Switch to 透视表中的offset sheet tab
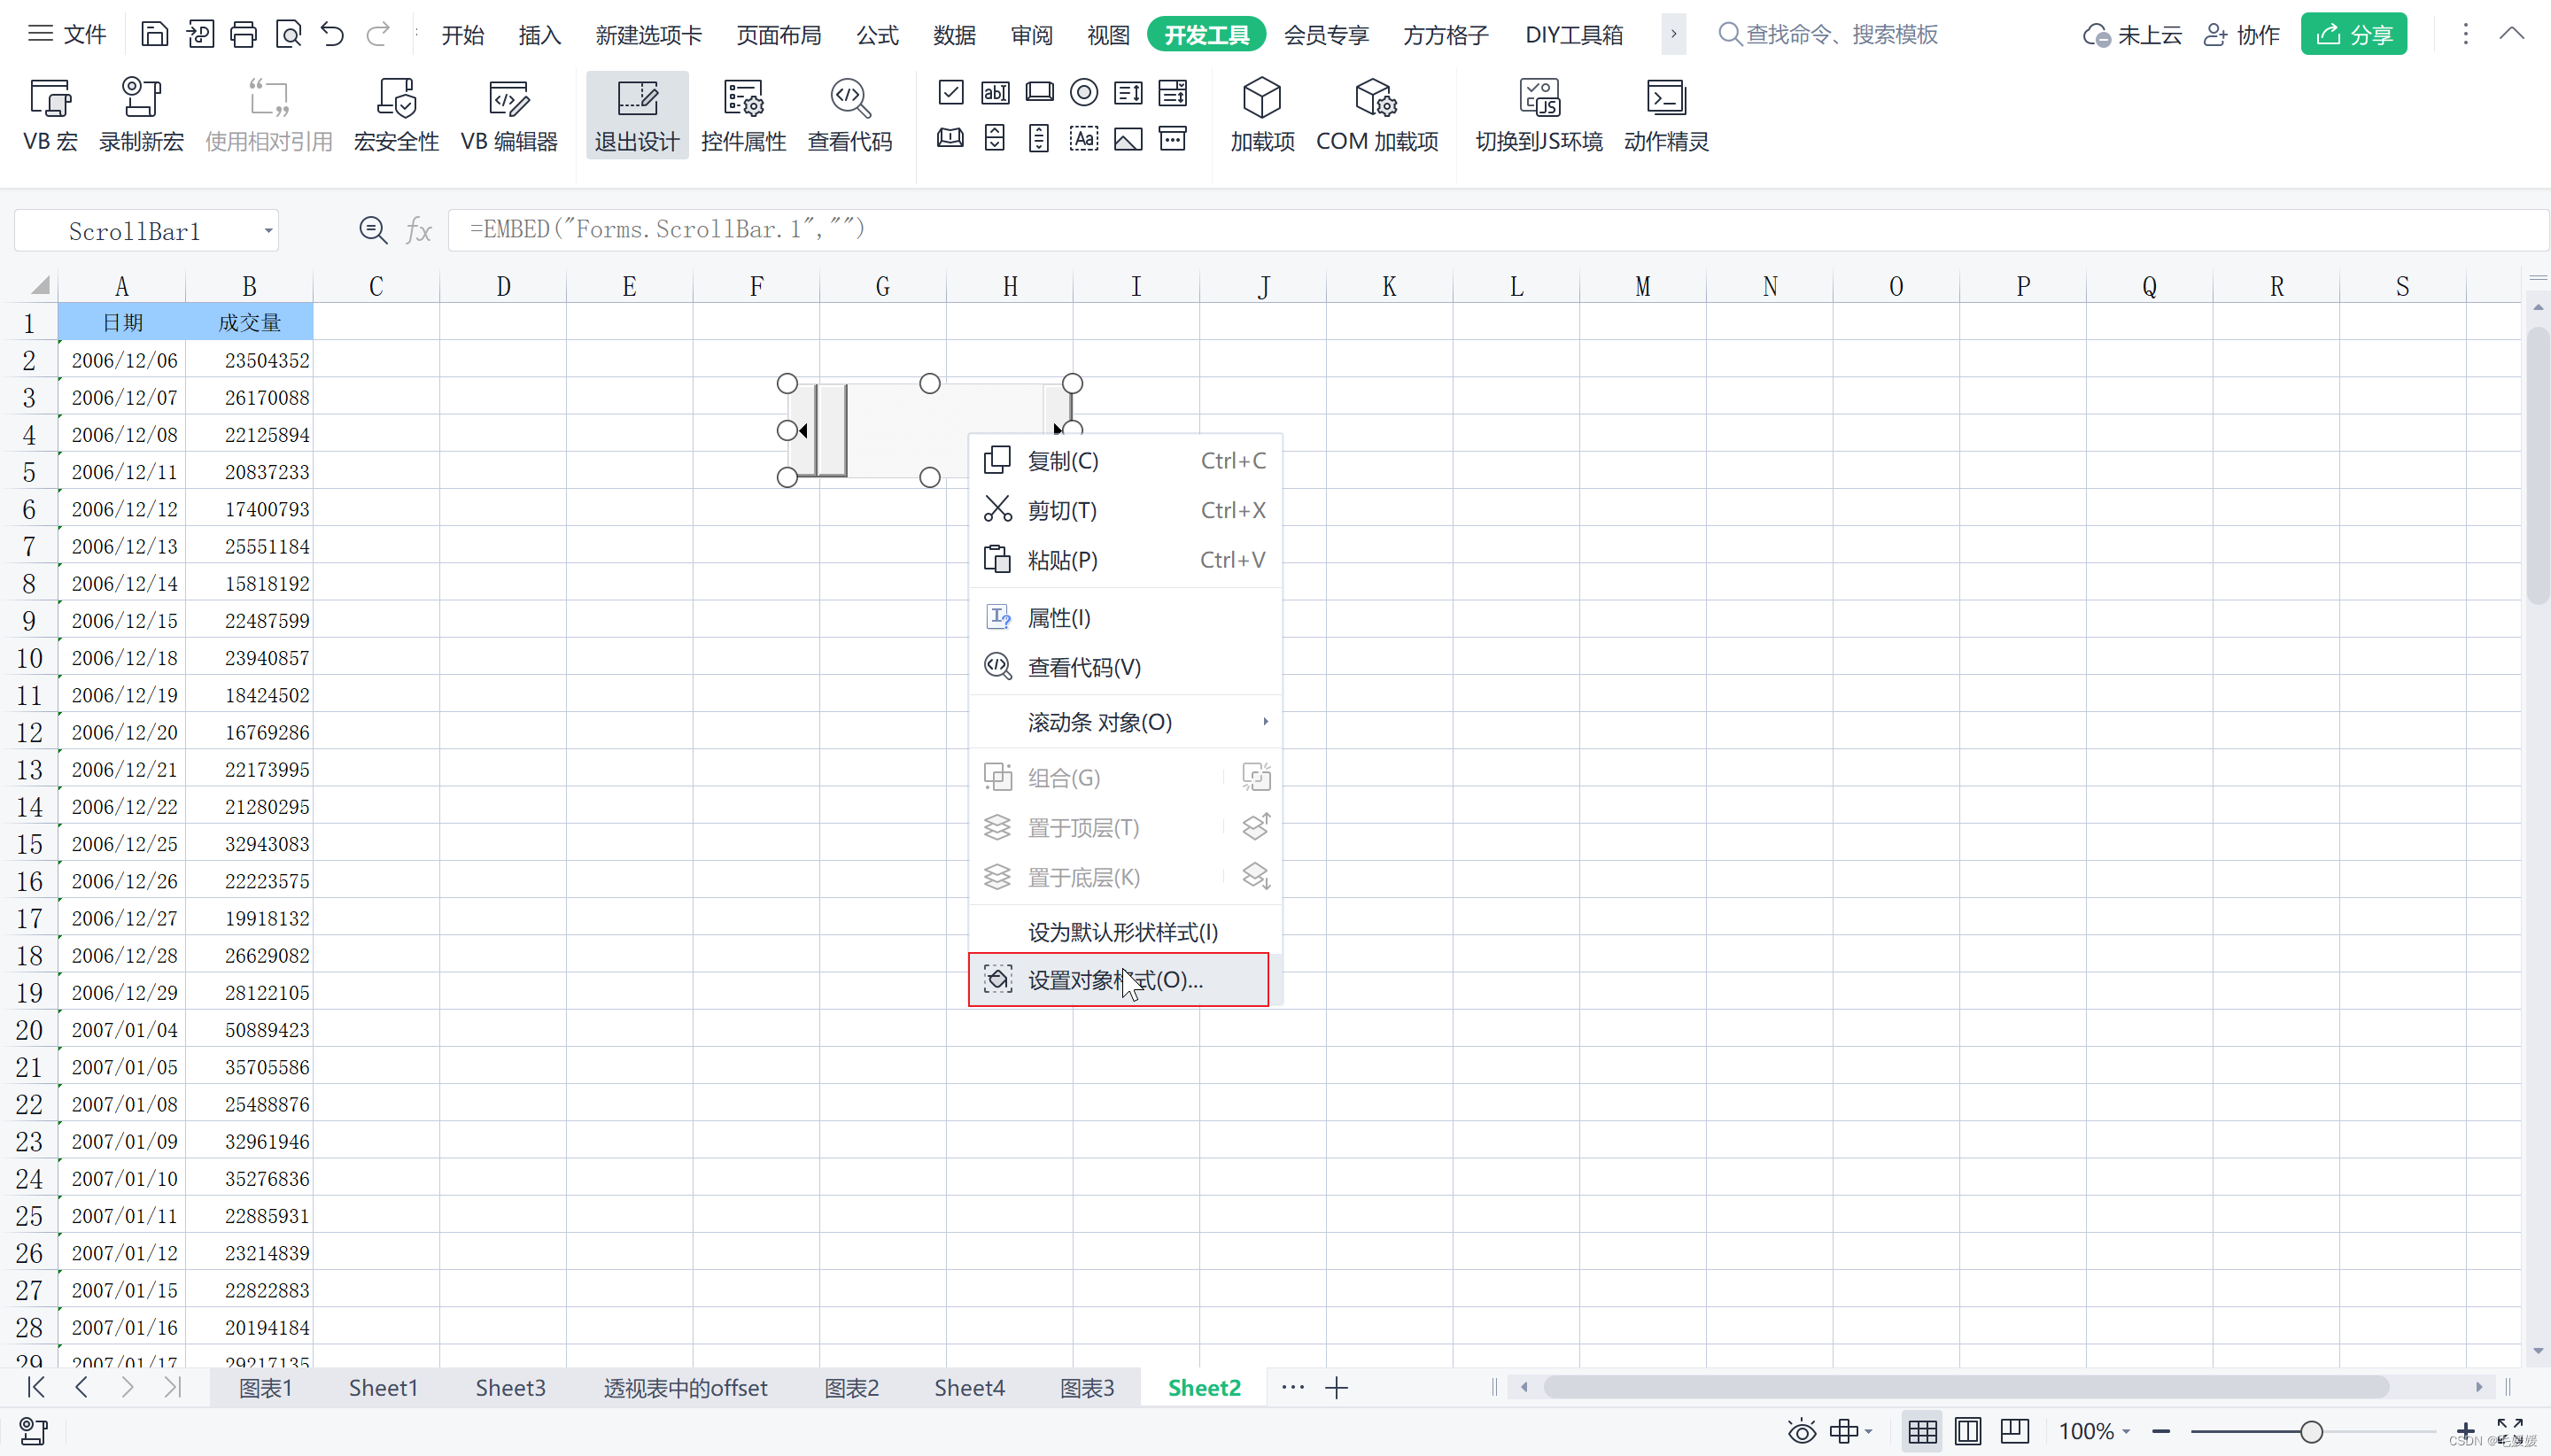 [x=685, y=1388]
